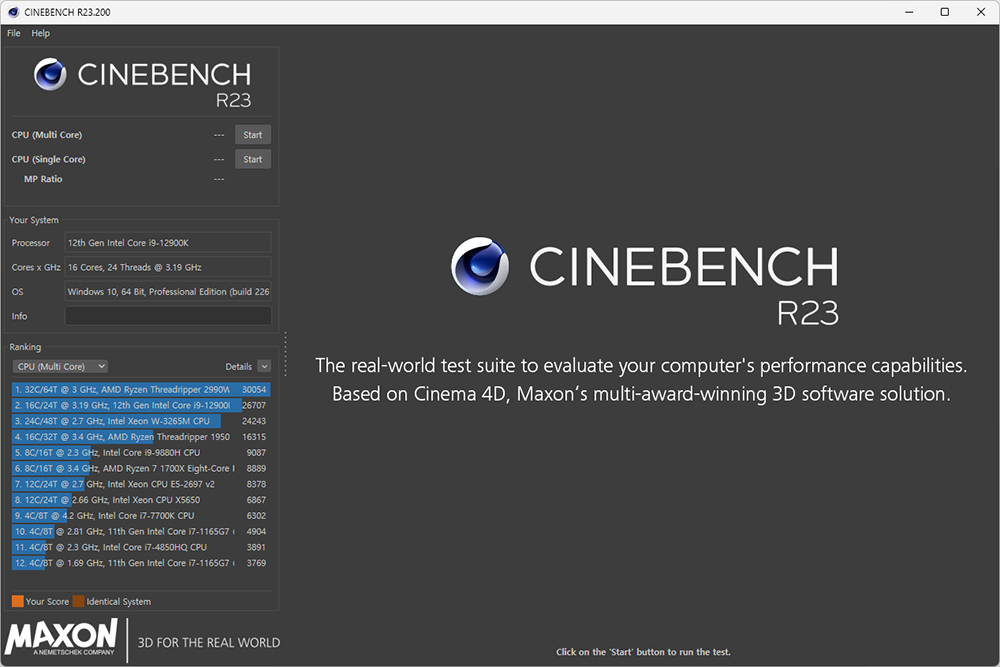The width and height of the screenshot is (1000, 667).
Task: Select ranking row 5 Intel Core i9-9880H
Action: 141,452
